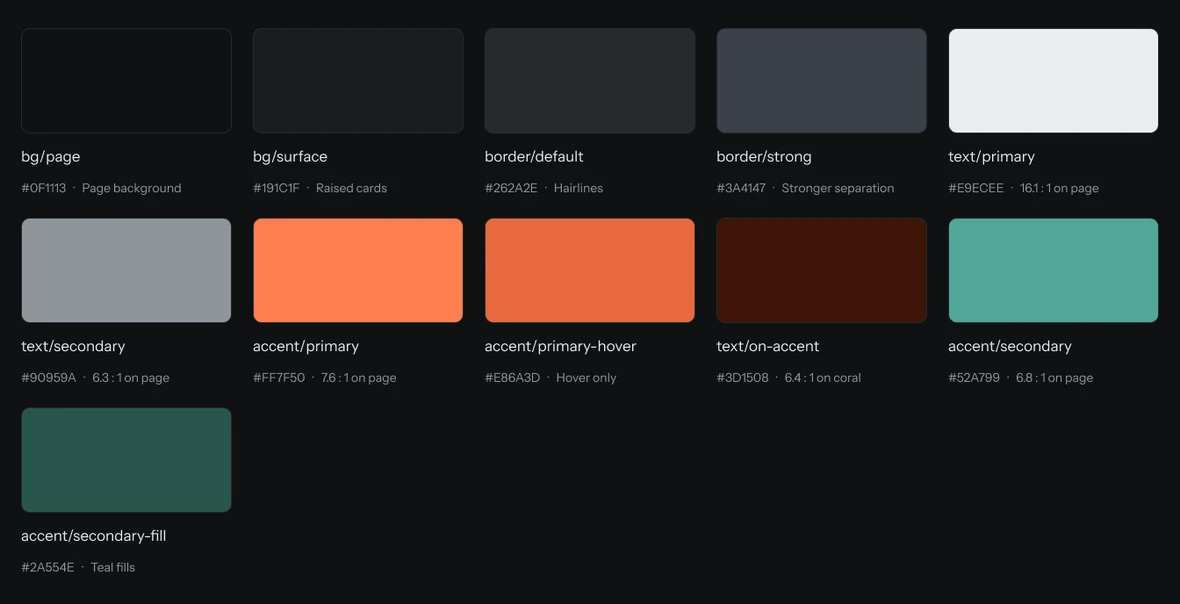
Task: Click the hex value #52A799
Action: tap(974, 378)
